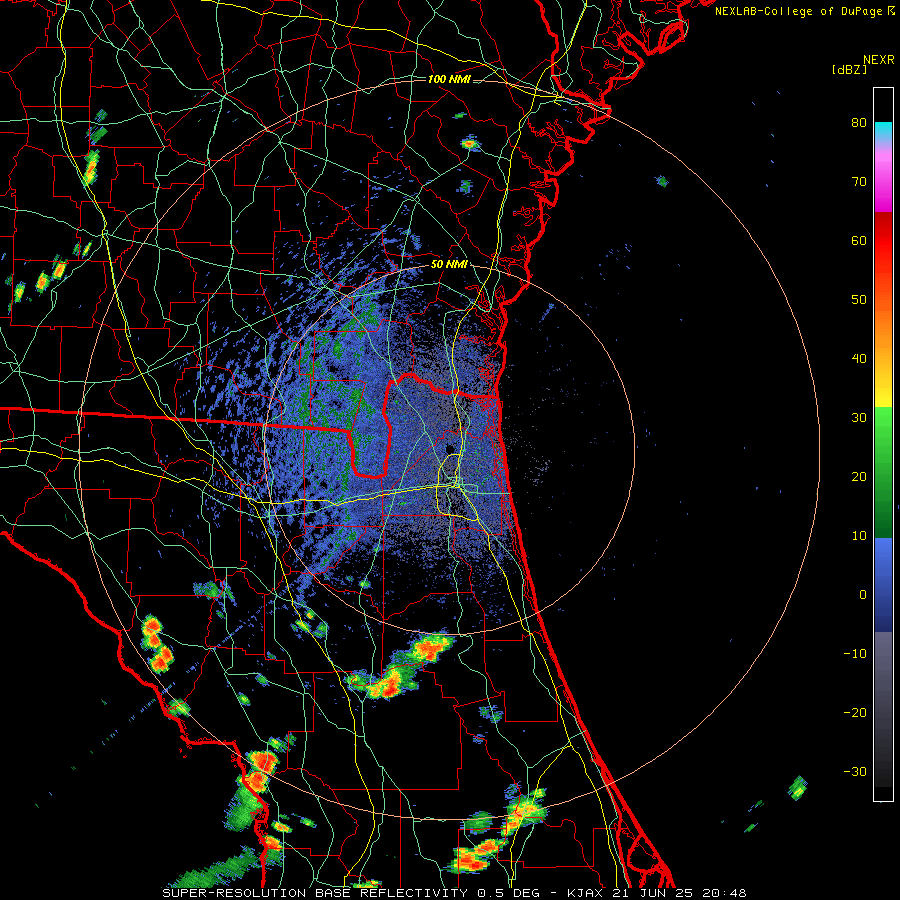Screen dimensions: 900x900
Task: Click the 30 value on the dBZ scale
Action: (859, 417)
